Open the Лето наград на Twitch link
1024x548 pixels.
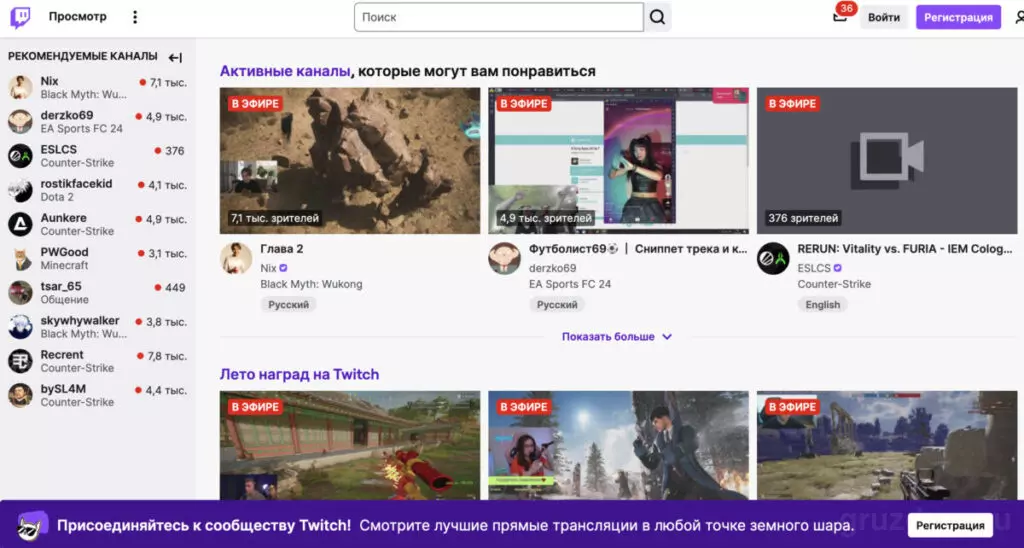coord(299,374)
